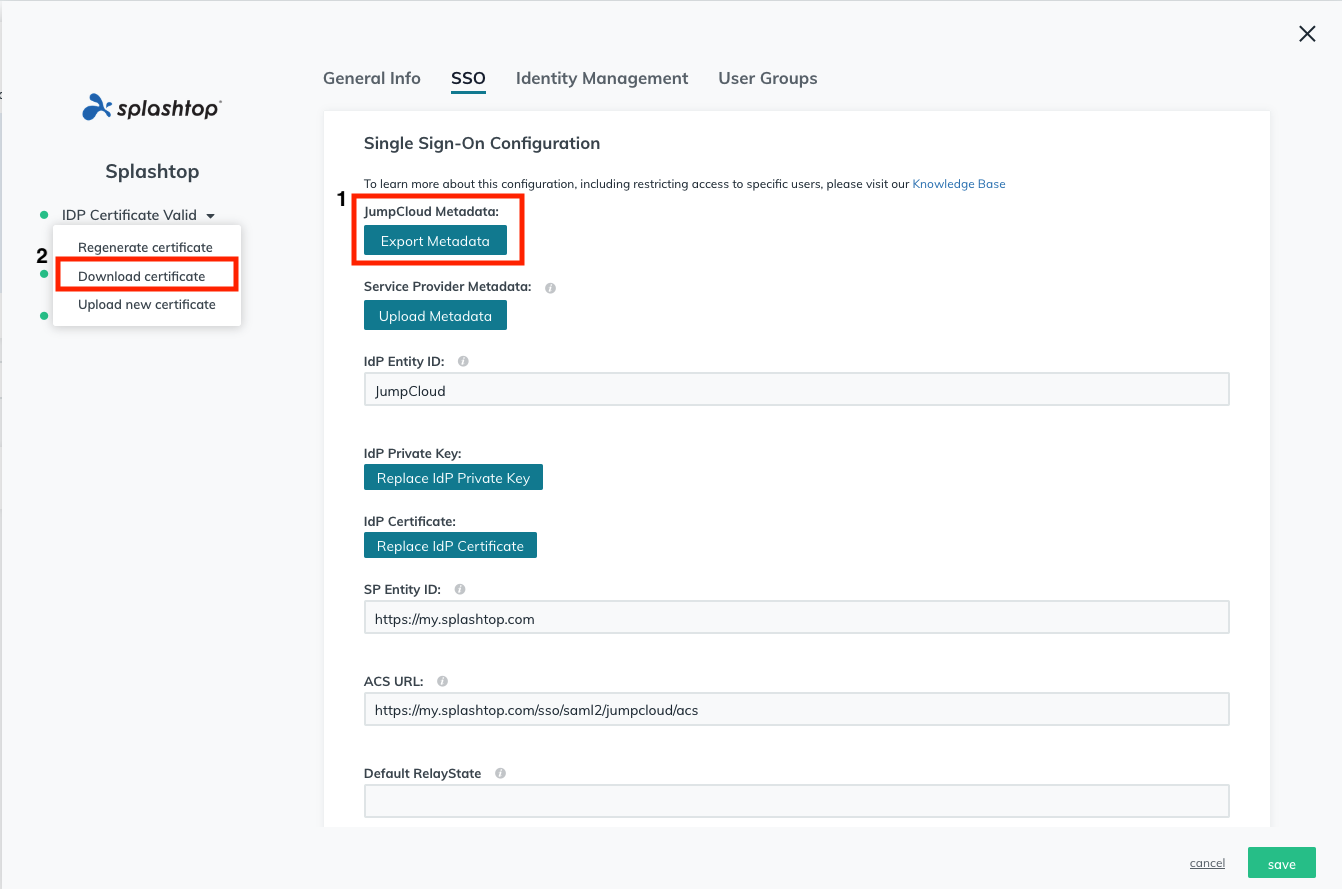This screenshot has width=1342, height=889.
Task: Open the Identity Management tab
Action: pyautogui.click(x=602, y=78)
